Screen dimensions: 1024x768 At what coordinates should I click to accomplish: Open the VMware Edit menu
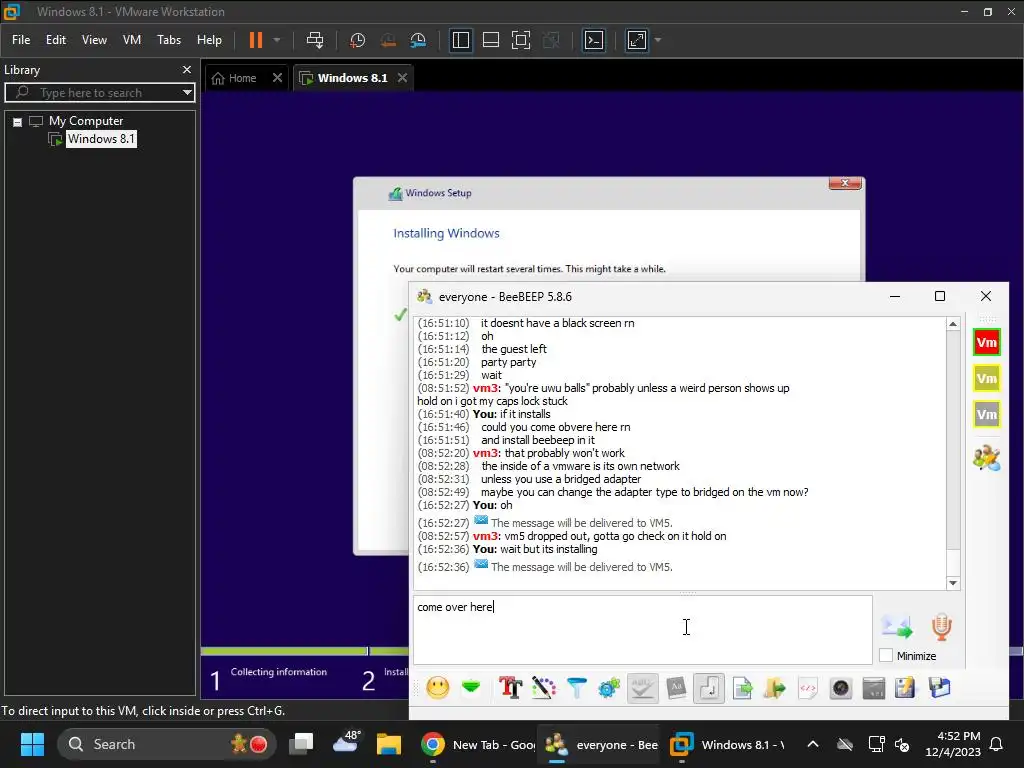(56, 40)
